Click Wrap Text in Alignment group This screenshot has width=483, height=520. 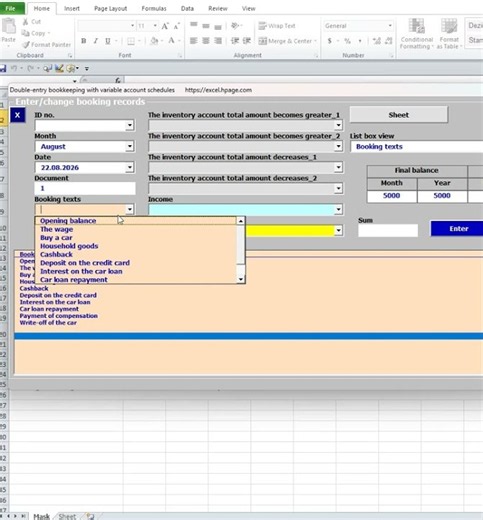click(x=277, y=26)
